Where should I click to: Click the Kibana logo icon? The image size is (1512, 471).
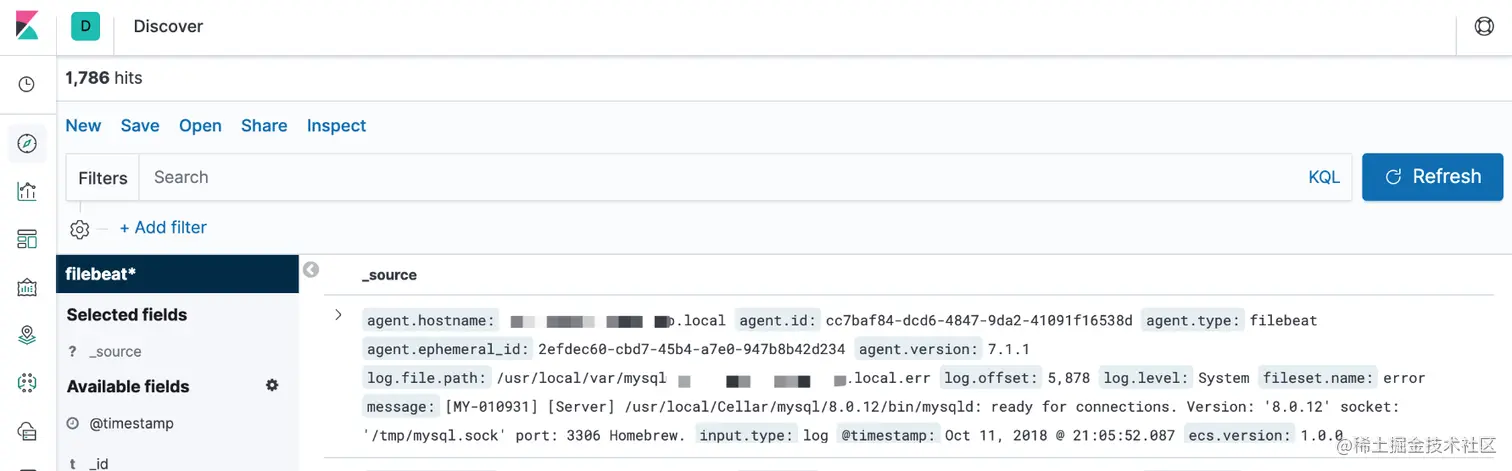pyautogui.click(x=27, y=26)
